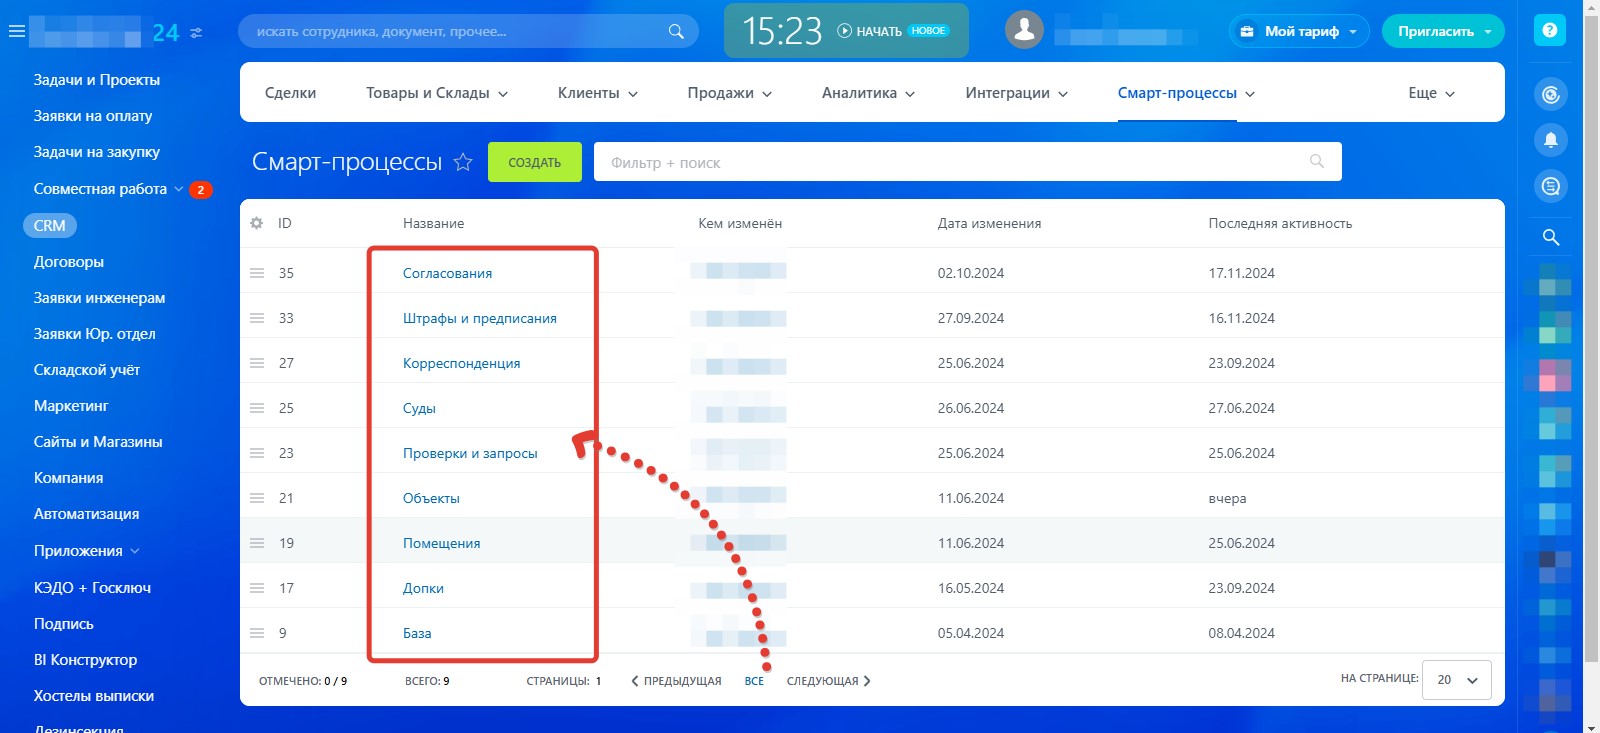Open the Аналитика tab menu
The width and height of the screenshot is (1600, 733).
tap(868, 93)
